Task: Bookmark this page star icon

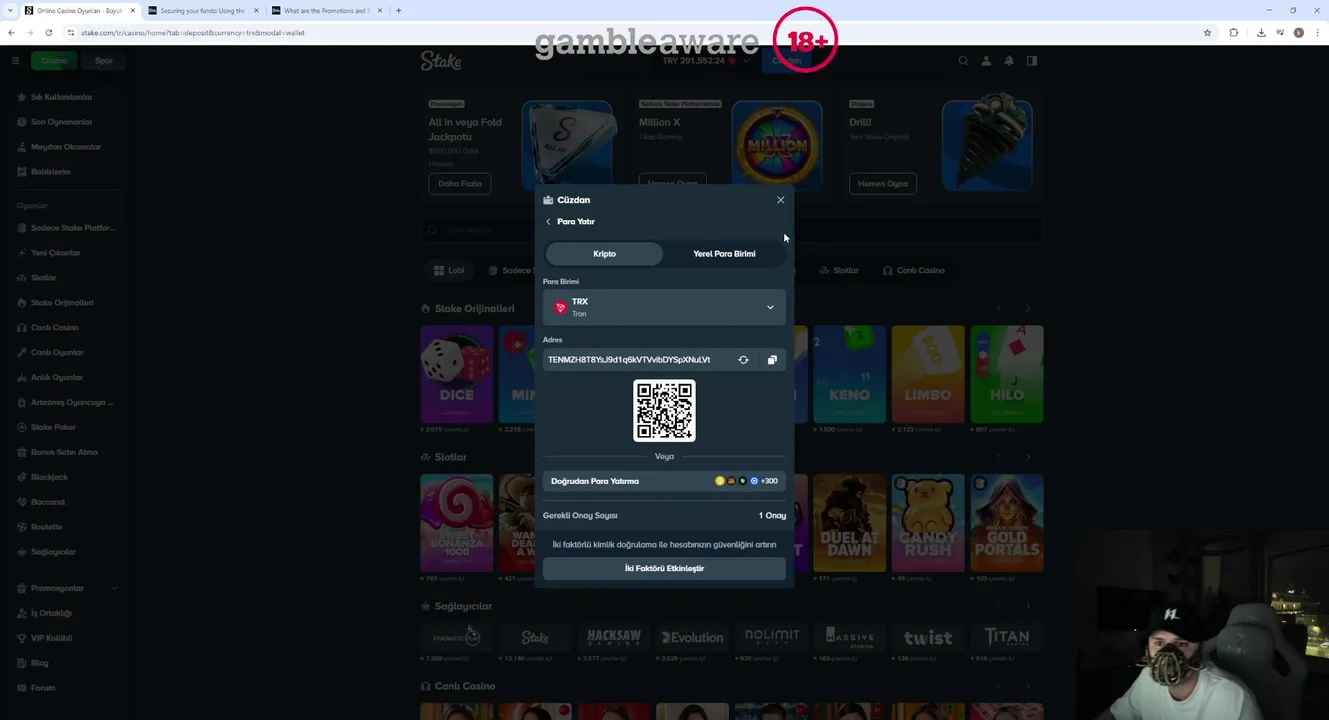Action: pos(1207,33)
